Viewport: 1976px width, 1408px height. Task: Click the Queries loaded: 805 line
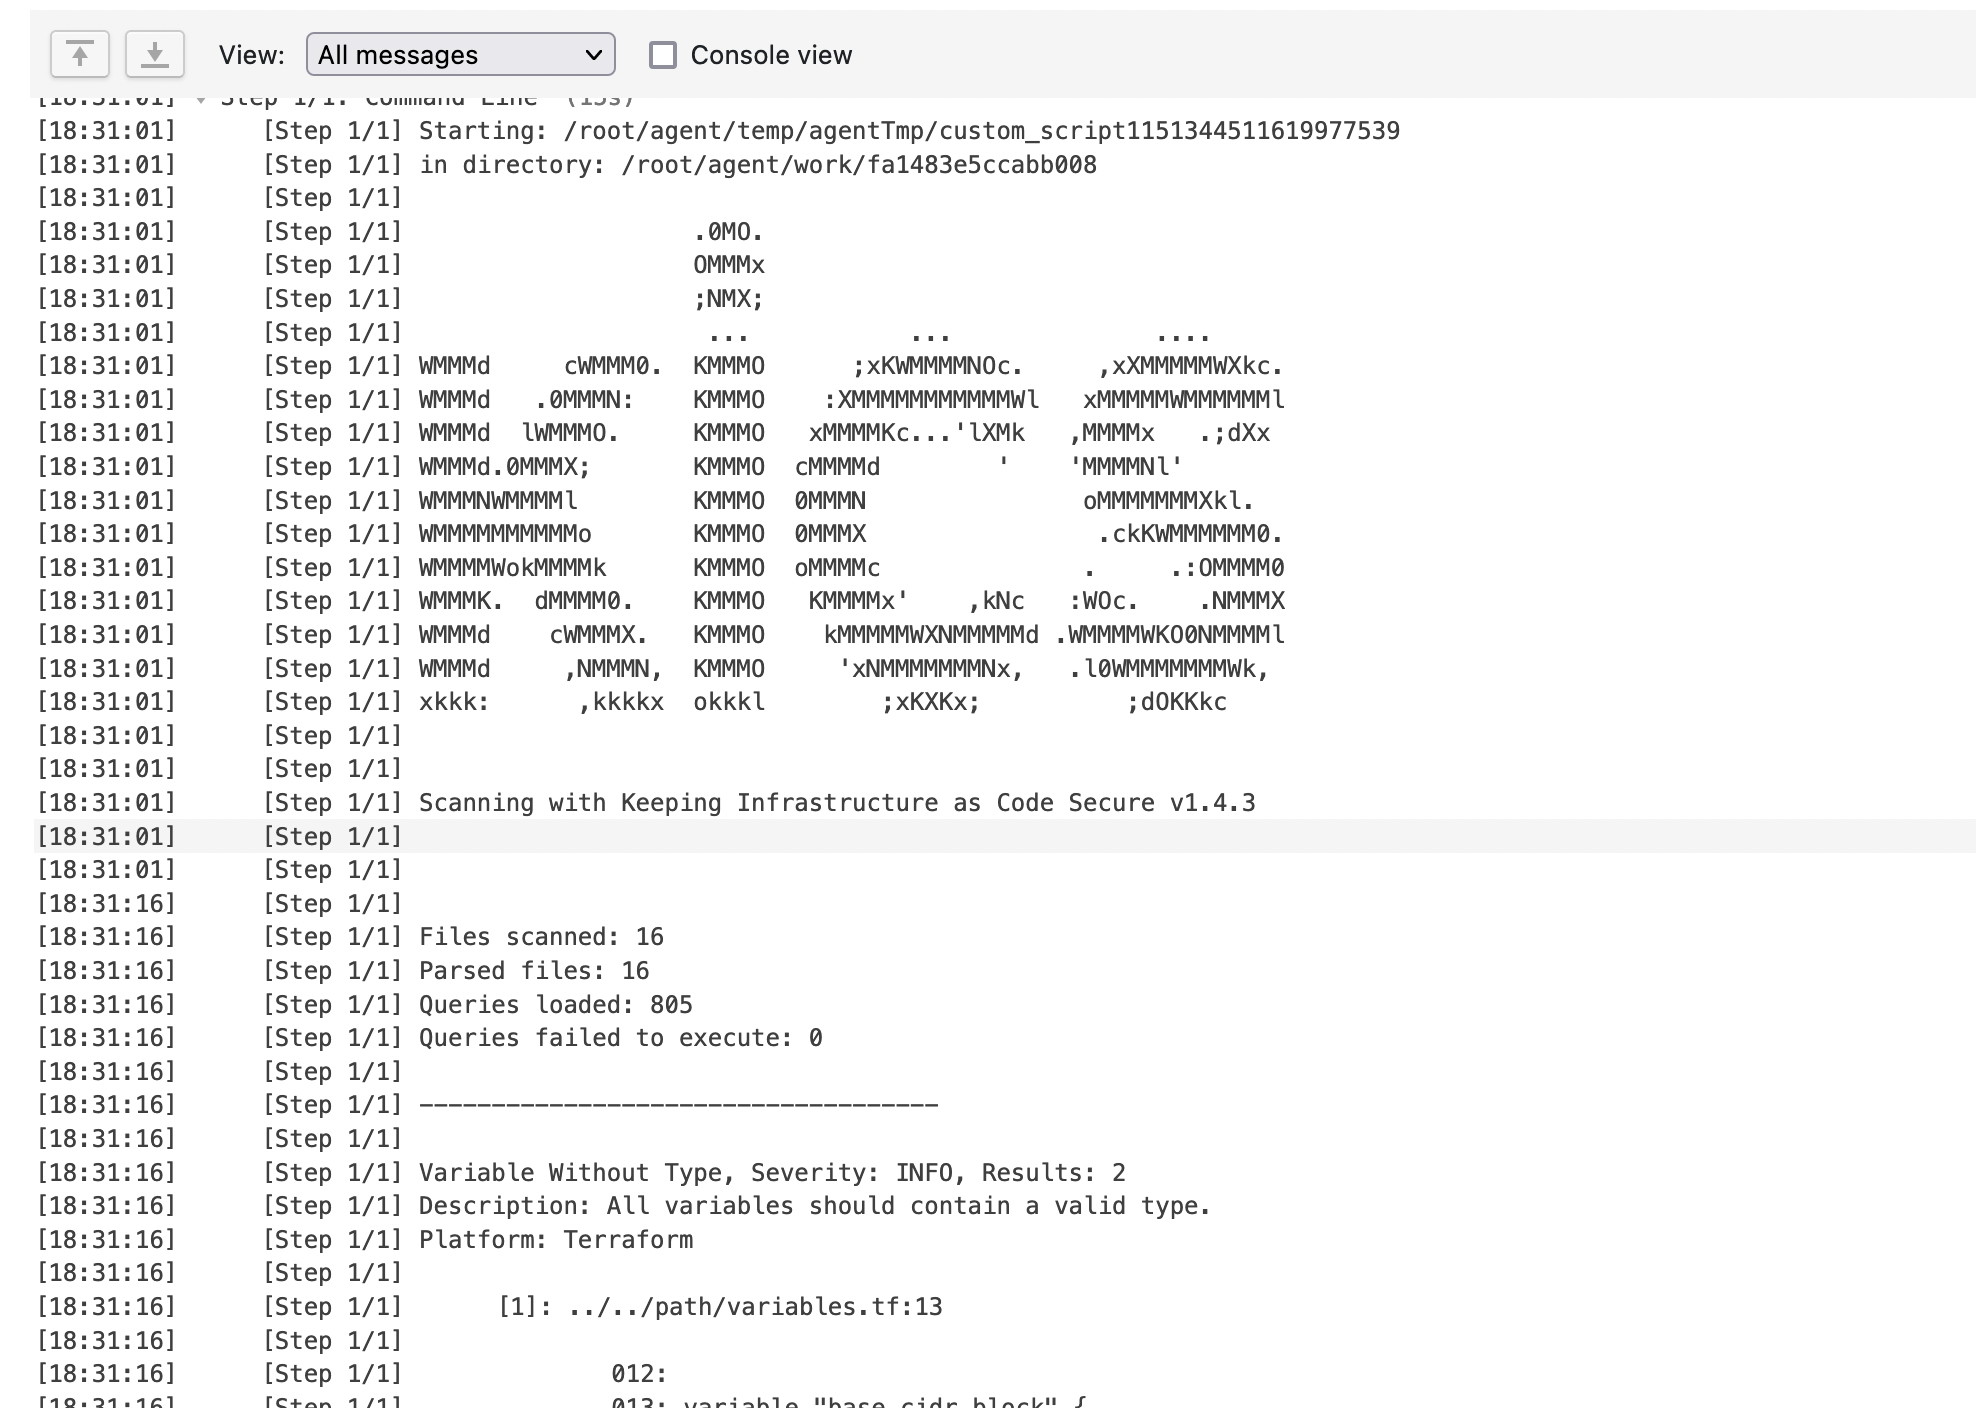555,1005
